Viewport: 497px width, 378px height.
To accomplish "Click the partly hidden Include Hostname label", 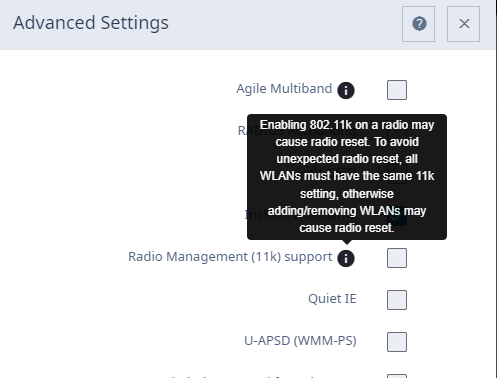I will [x=246, y=215].
